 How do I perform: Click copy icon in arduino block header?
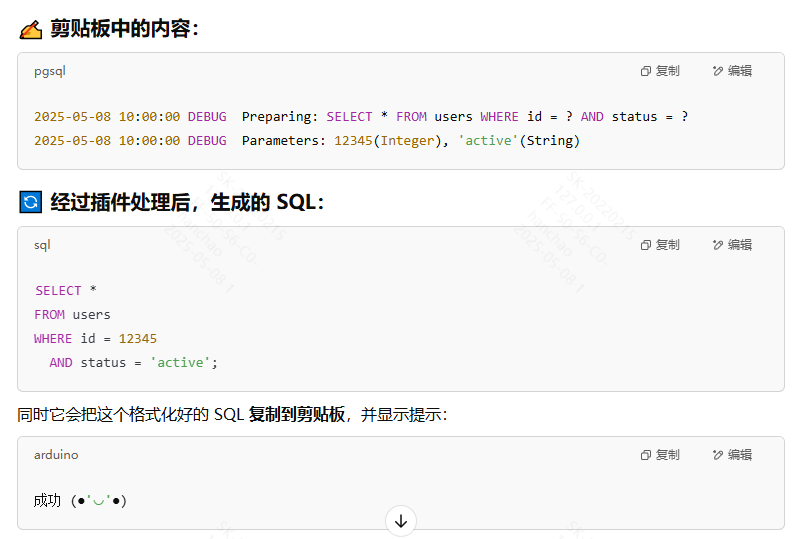[x=645, y=455]
